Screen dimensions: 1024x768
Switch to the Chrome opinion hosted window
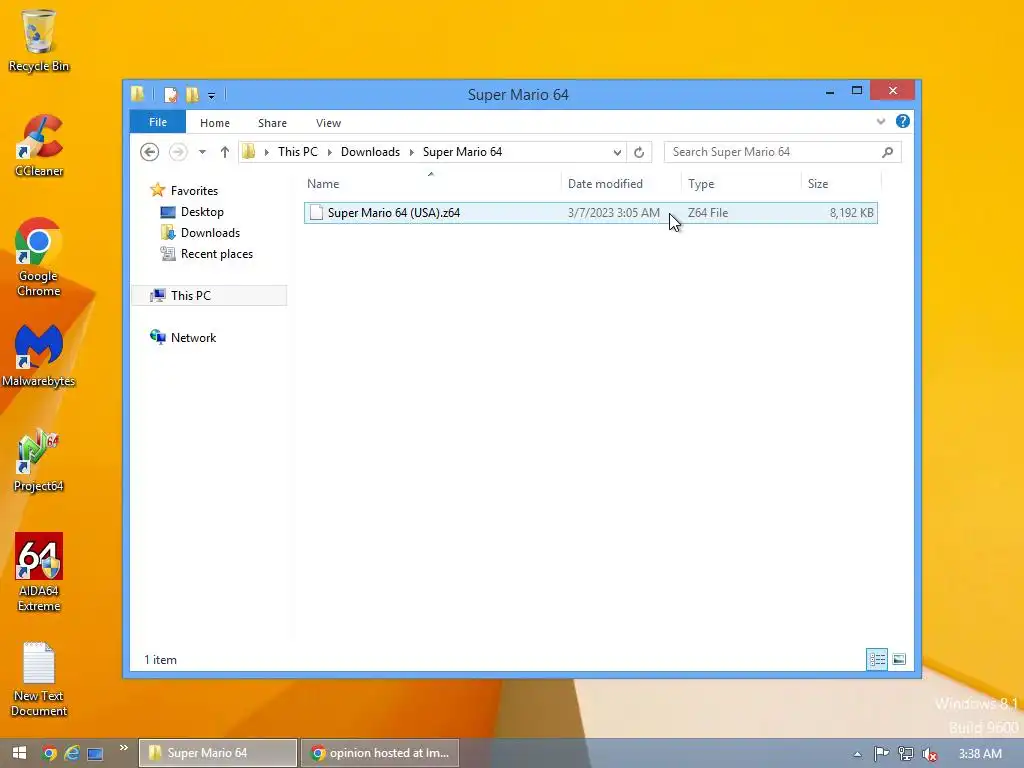(x=380, y=753)
